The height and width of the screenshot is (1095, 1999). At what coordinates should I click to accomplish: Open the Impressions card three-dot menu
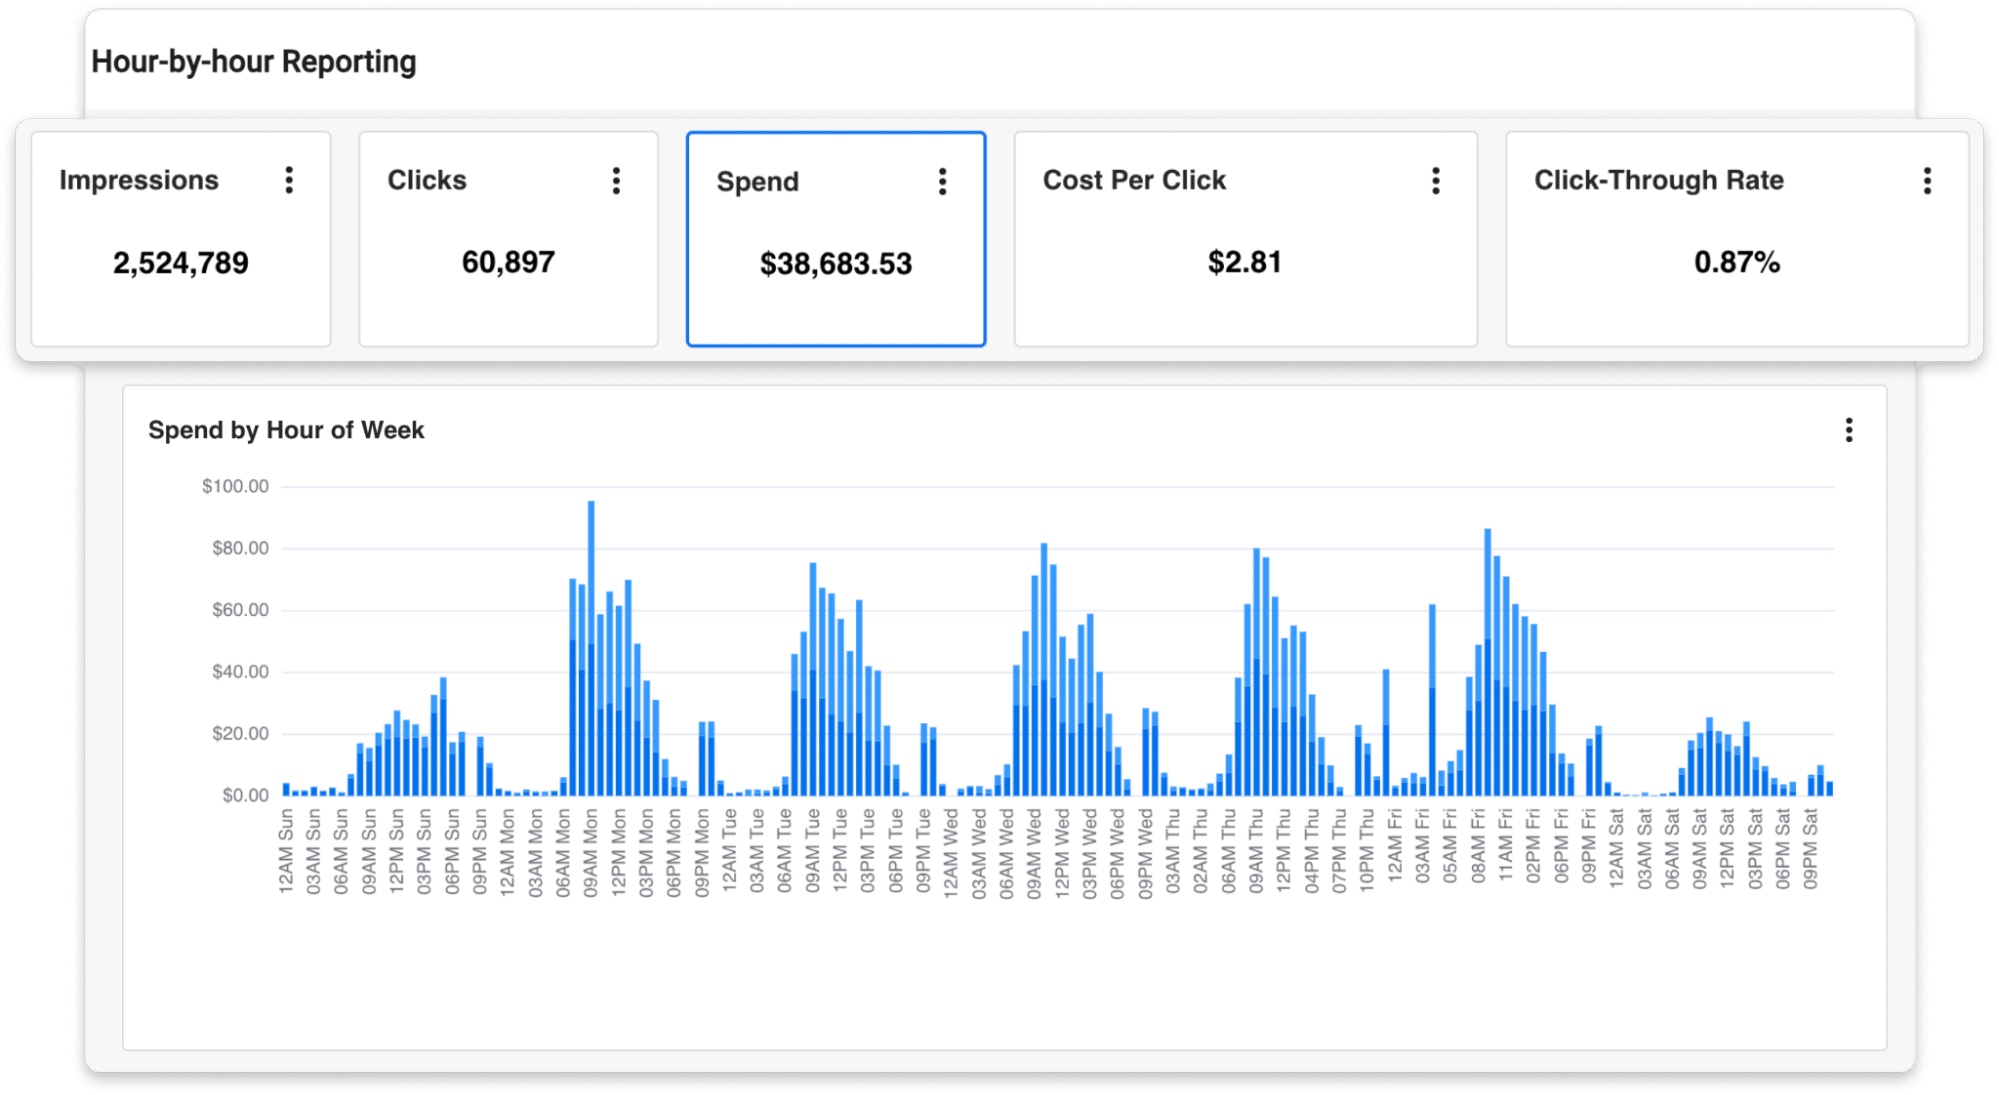pos(289,180)
